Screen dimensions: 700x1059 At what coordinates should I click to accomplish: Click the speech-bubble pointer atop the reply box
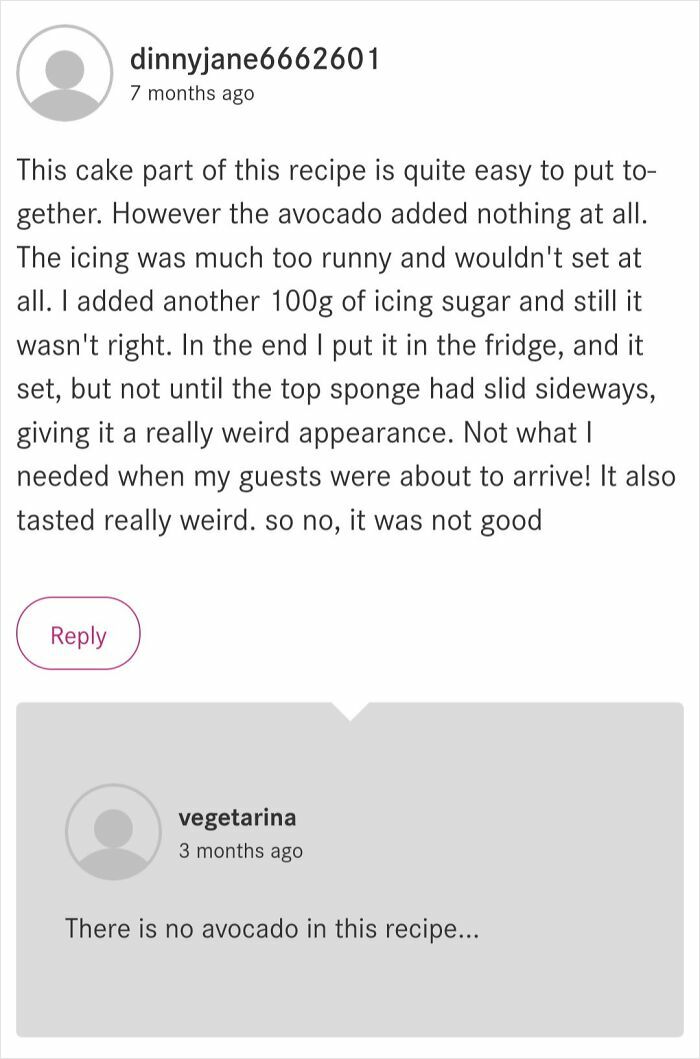click(x=352, y=707)
